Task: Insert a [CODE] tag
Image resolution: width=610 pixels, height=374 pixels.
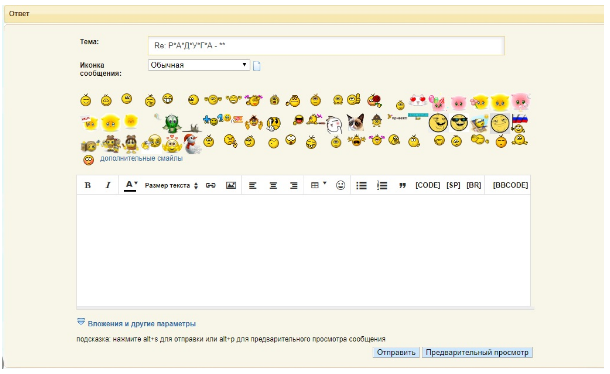Action: pos(428,185)
